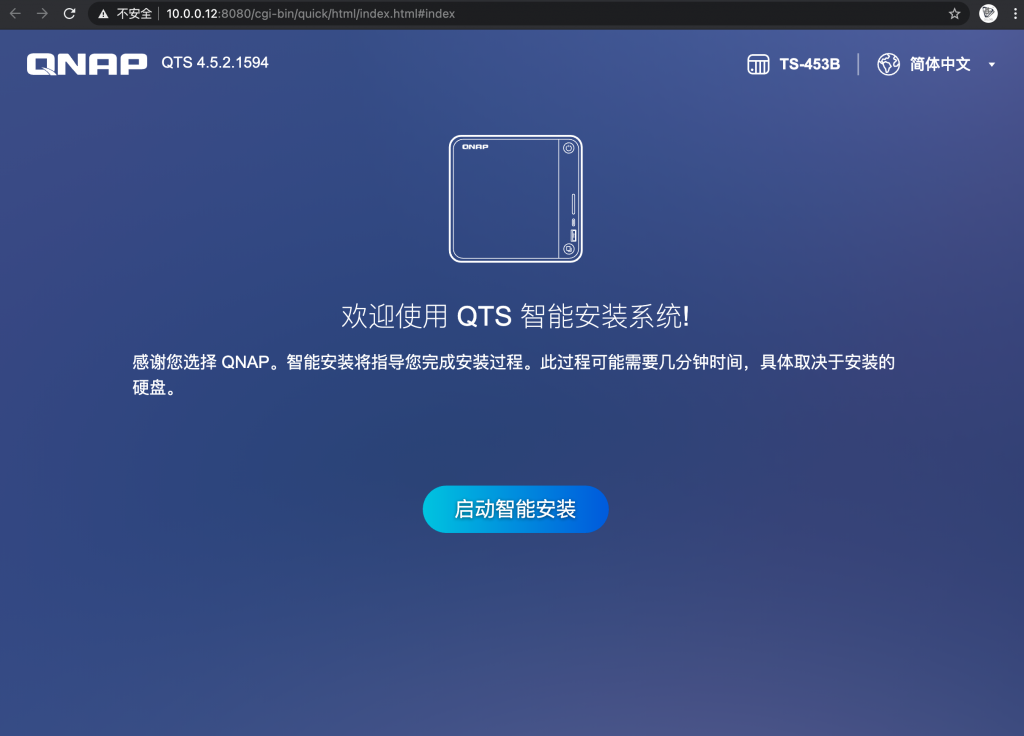Click the globe language icon
The image size is (1024, 736).
(x=888, y=64)
